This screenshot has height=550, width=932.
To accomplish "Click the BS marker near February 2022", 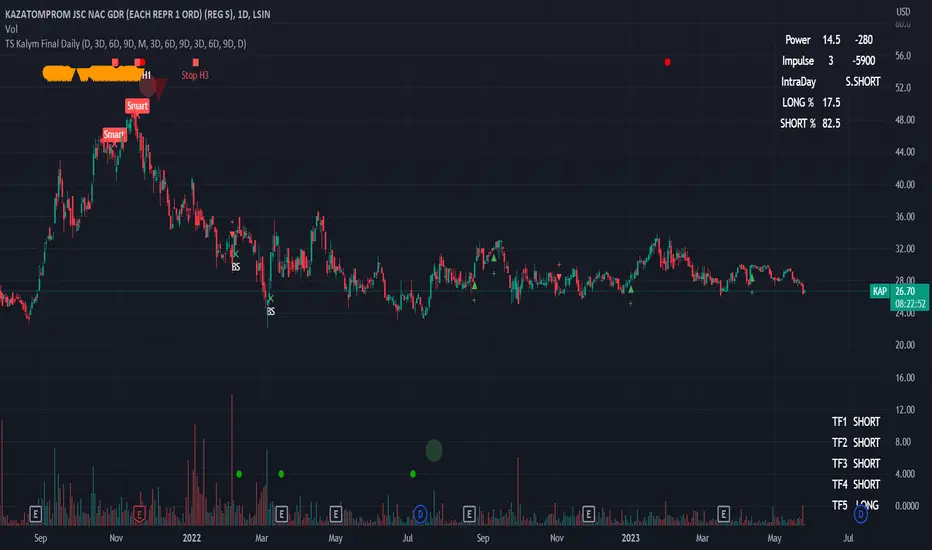I will (x=236, y=267).
